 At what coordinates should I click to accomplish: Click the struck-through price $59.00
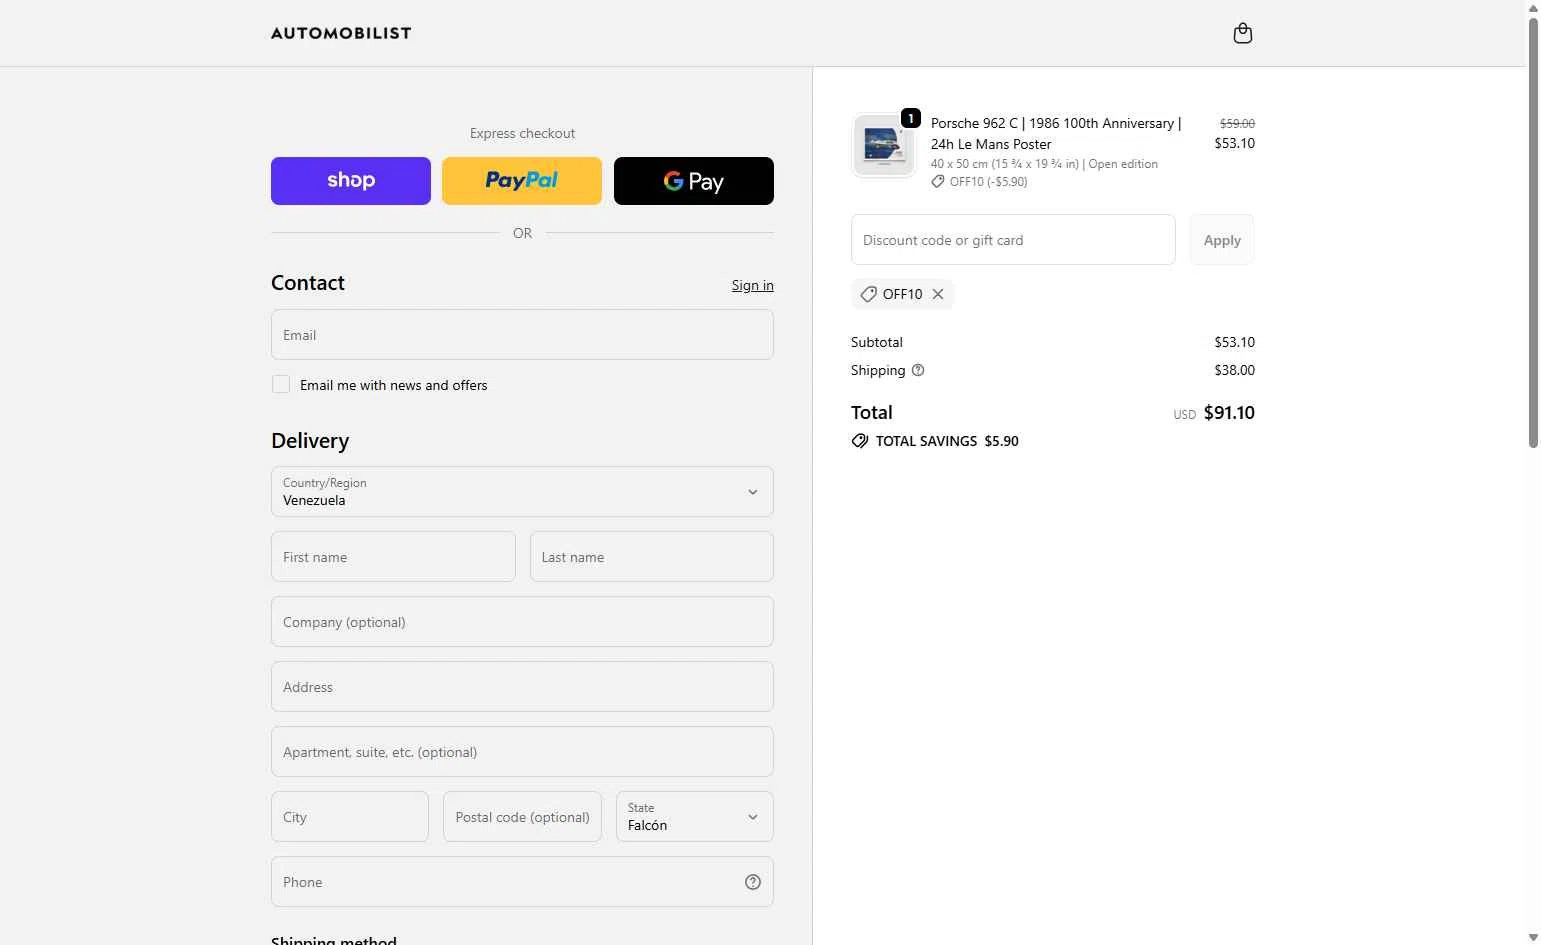pyautogui.click(x=1237, y=123)
